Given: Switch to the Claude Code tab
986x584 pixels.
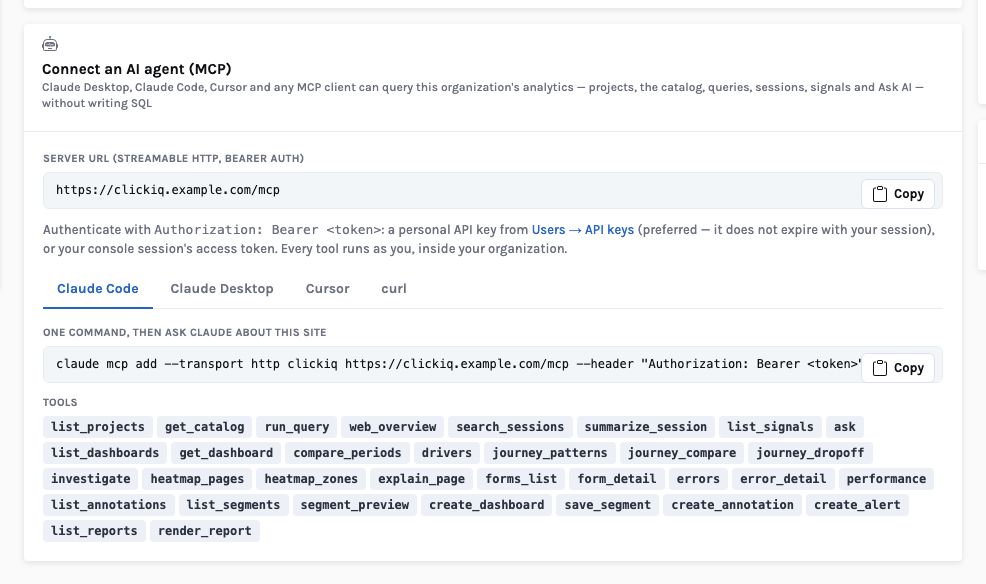Looking at the screenshot, I should point(97,289).
